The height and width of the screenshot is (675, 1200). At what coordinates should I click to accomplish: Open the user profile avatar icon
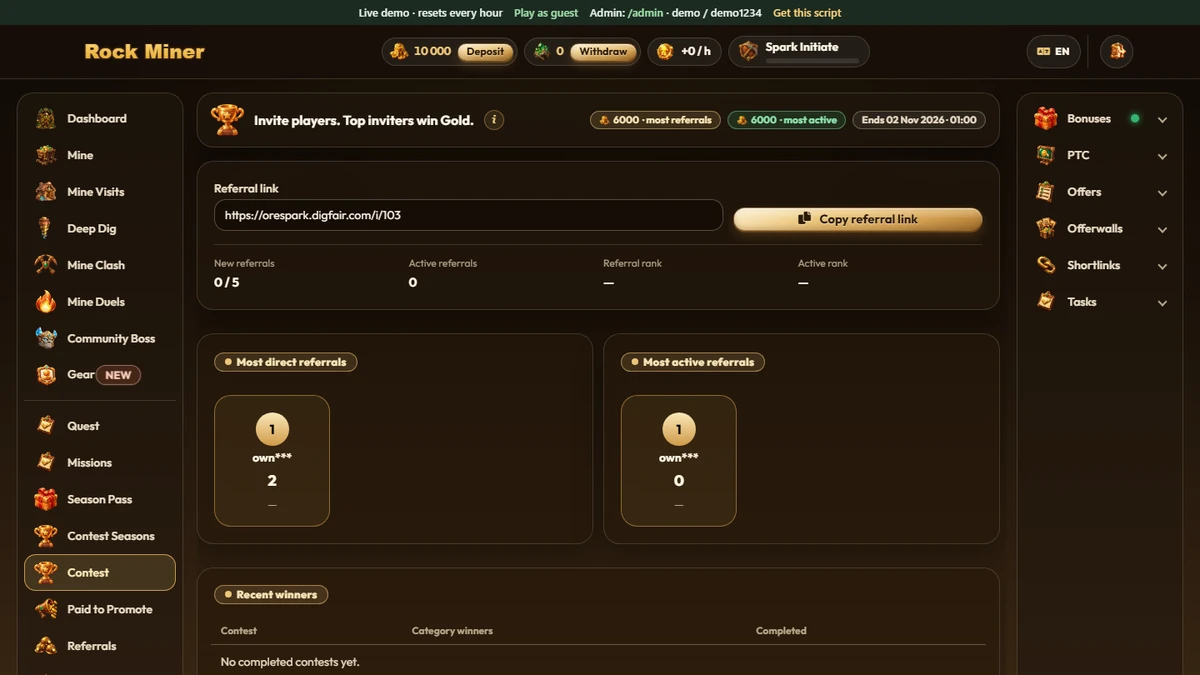coord(1117,51)
